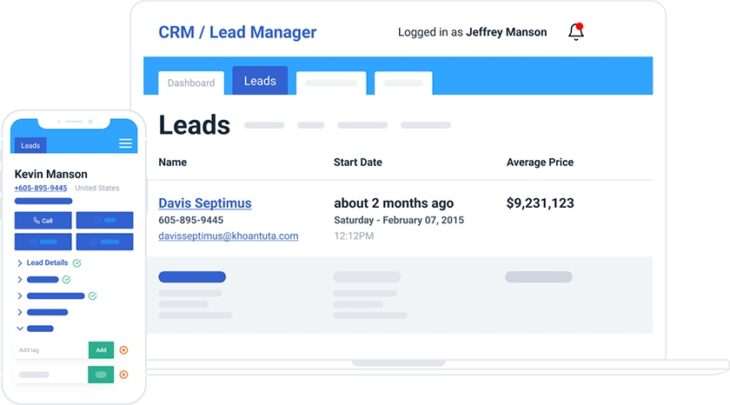
Task: Click the orange X icon on the bottom row
Action: [x=124, y=374]
